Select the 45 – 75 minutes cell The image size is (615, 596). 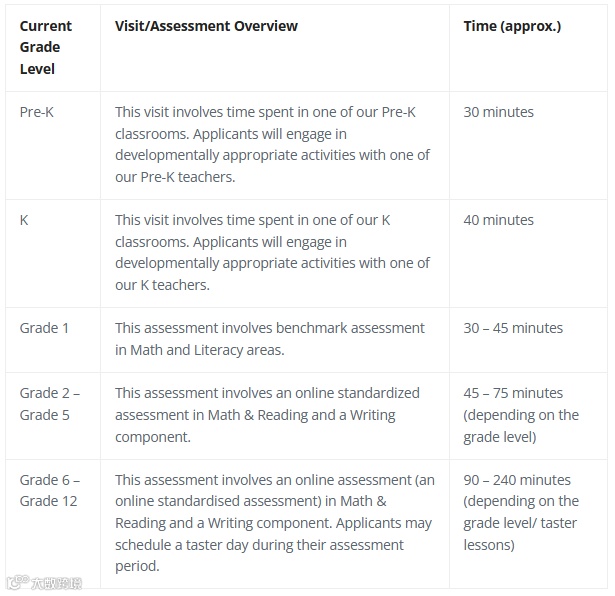tap(521, 415)
